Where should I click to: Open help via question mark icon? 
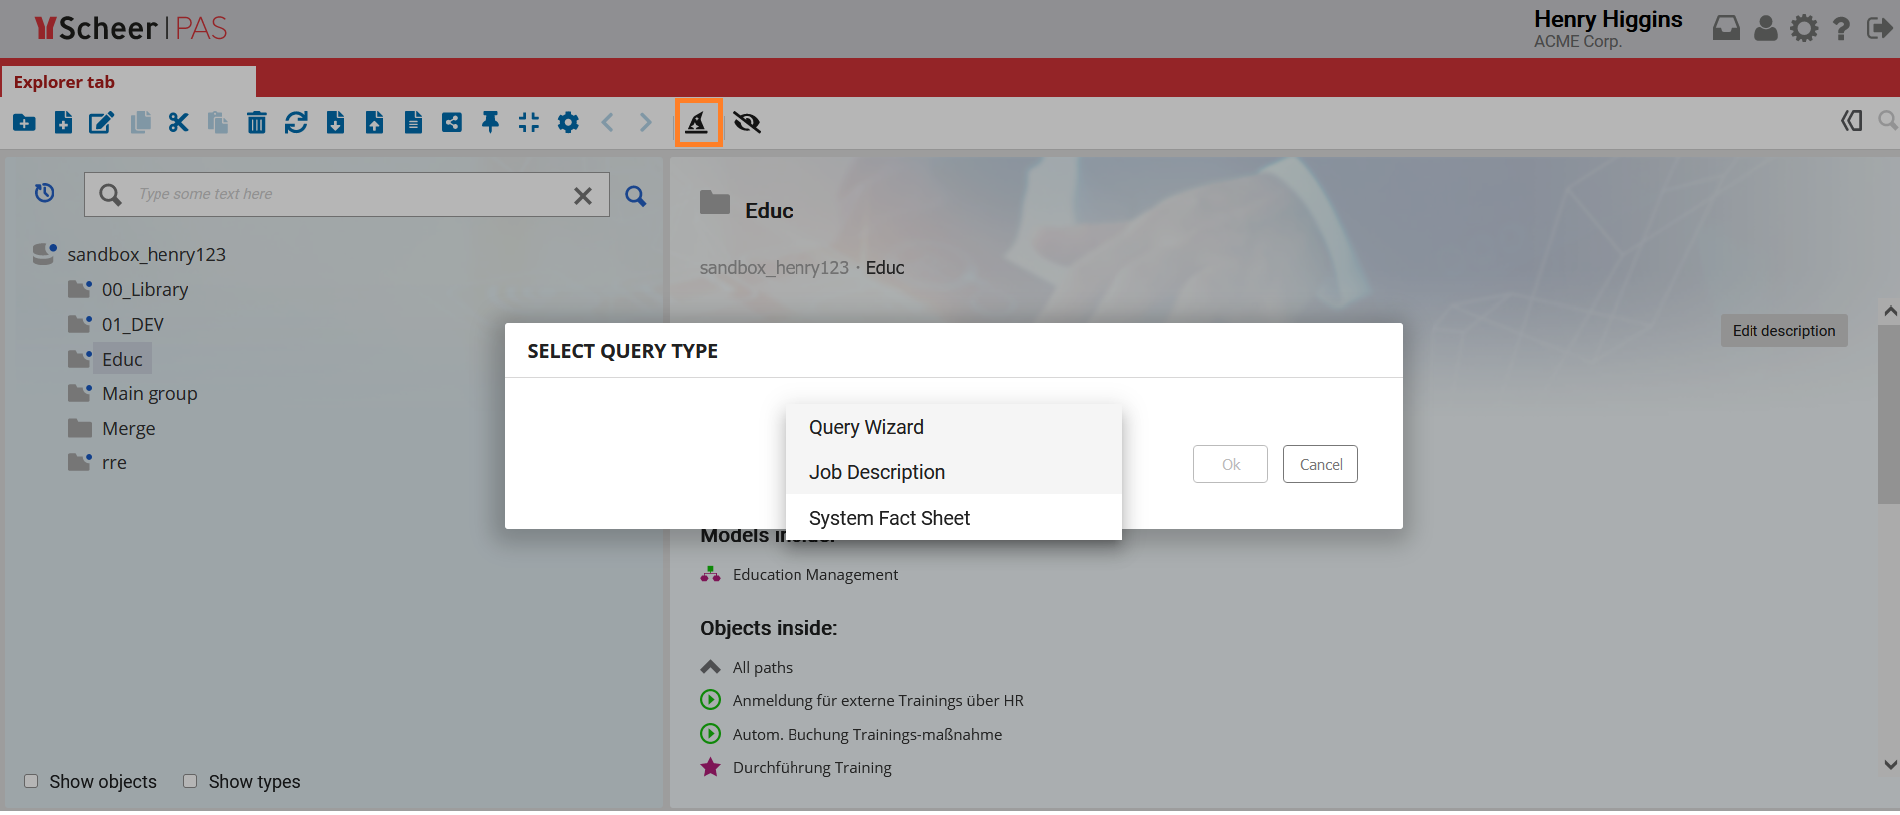pos(1841,28)
